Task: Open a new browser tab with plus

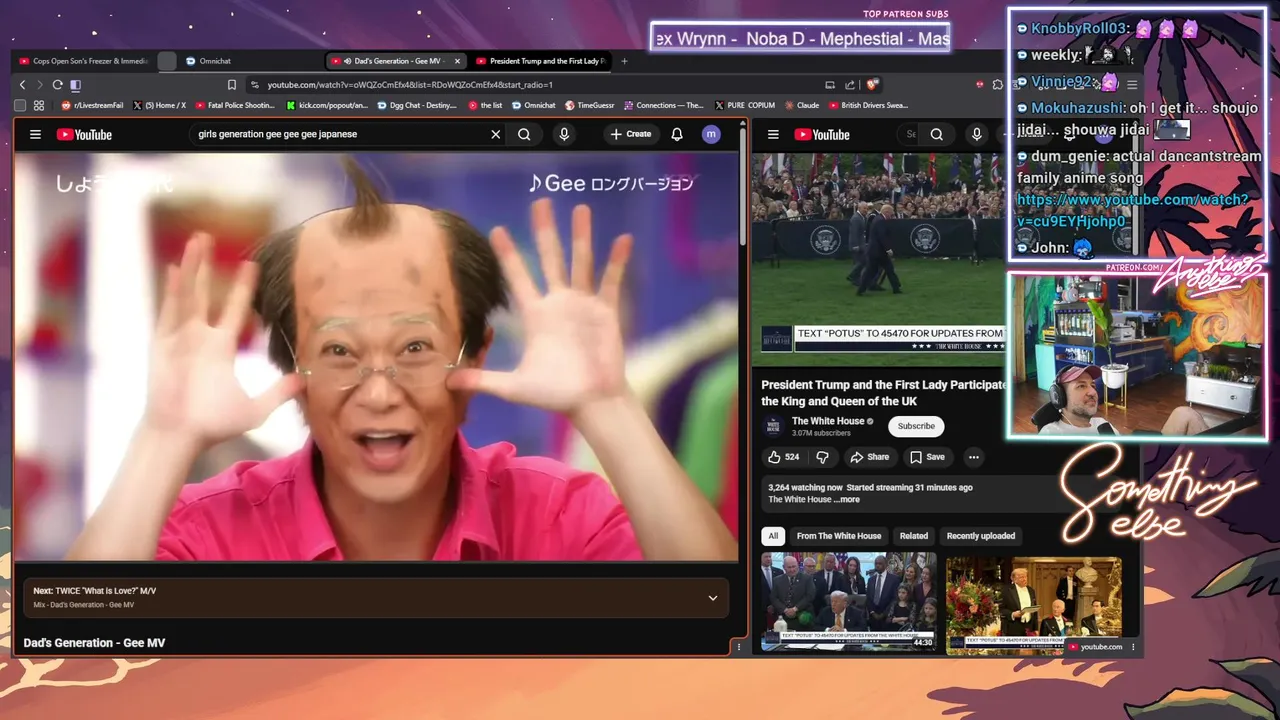Action: pos(624,61)
